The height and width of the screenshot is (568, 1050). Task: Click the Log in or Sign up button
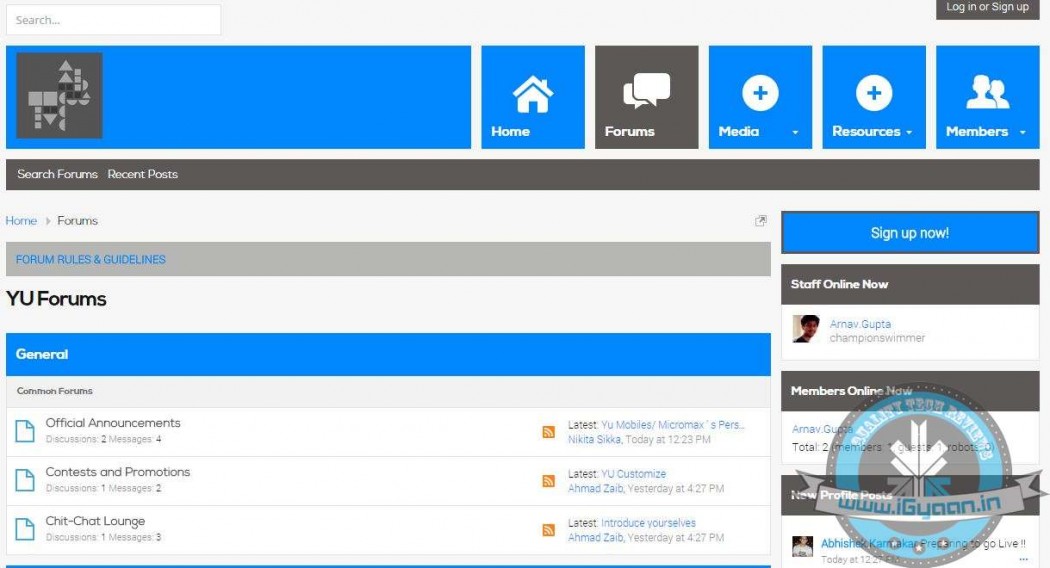987,8
